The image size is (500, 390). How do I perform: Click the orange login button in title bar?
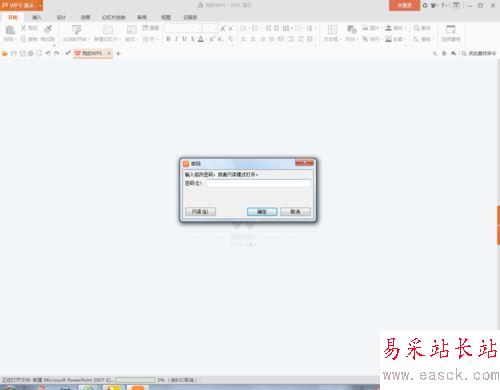tap(404, 5)
